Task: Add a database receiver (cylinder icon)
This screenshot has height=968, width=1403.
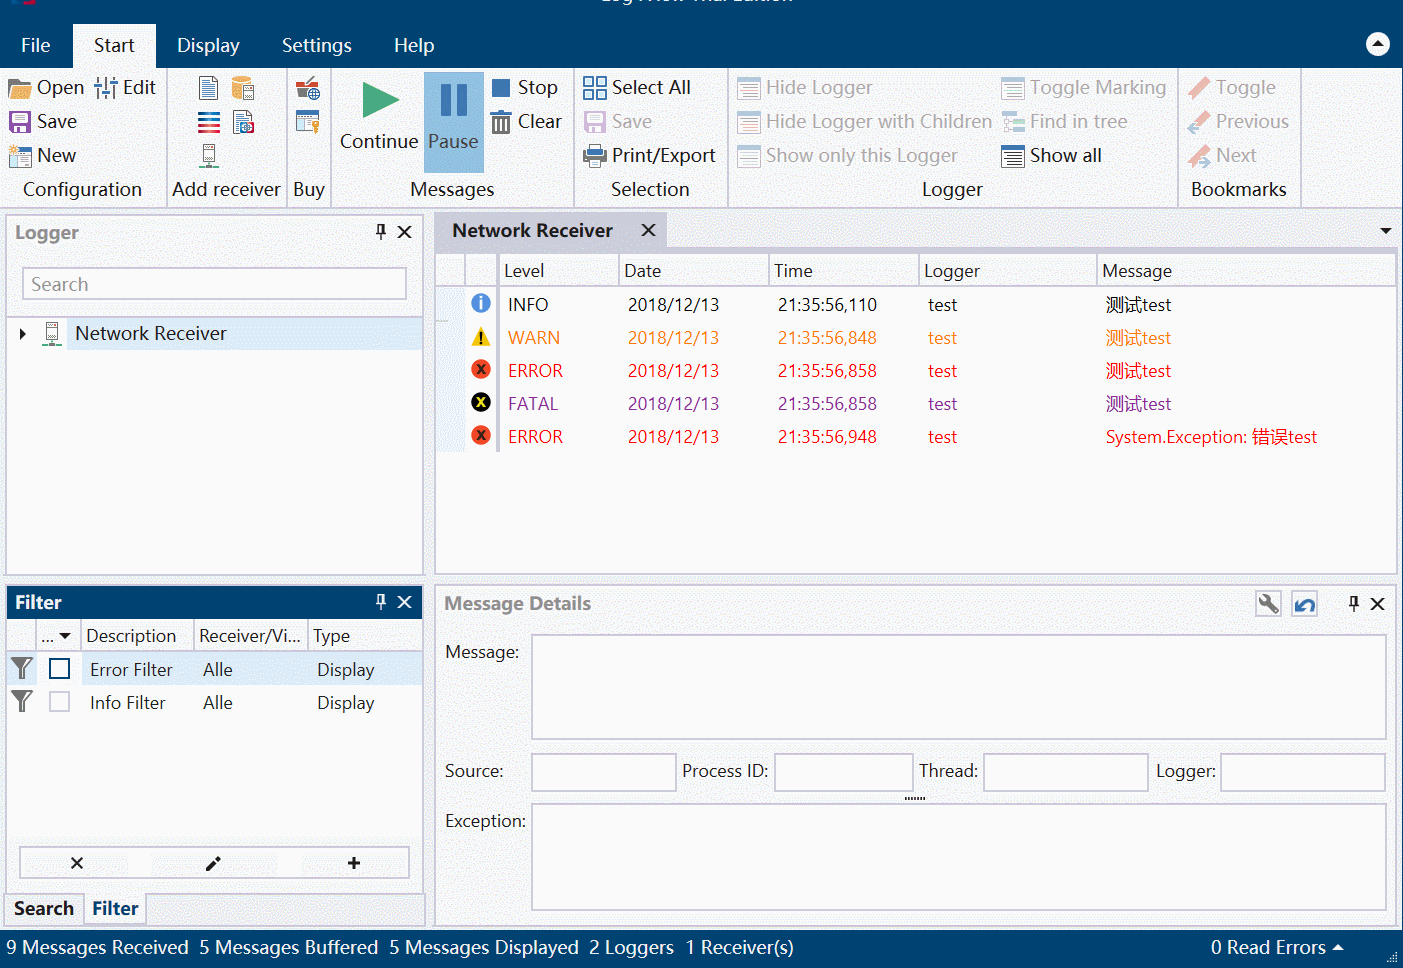Action: (243, 88)
